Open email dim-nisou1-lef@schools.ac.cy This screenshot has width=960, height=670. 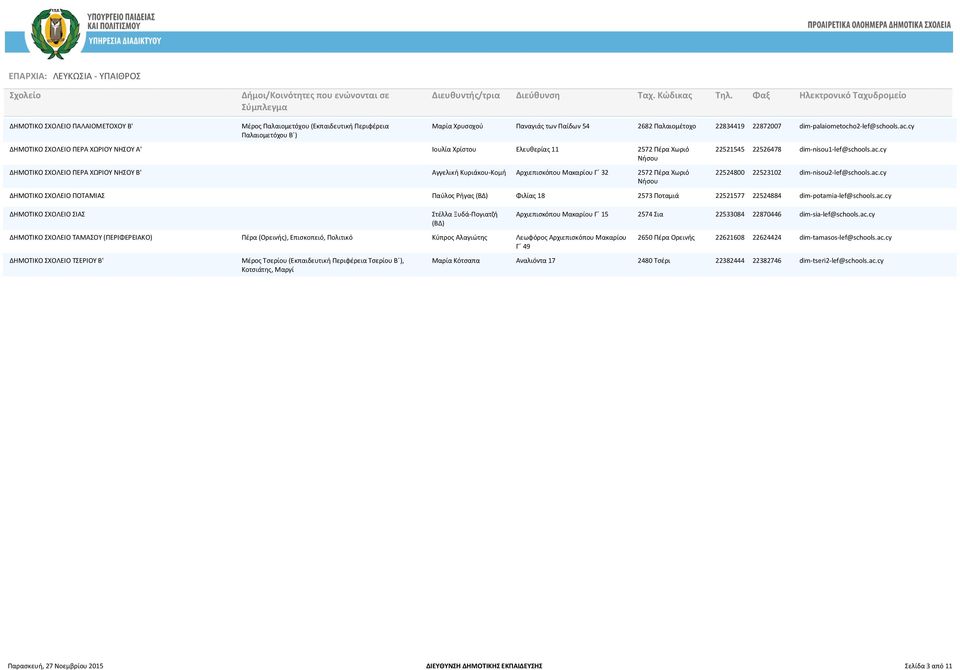tap(842, 149)
